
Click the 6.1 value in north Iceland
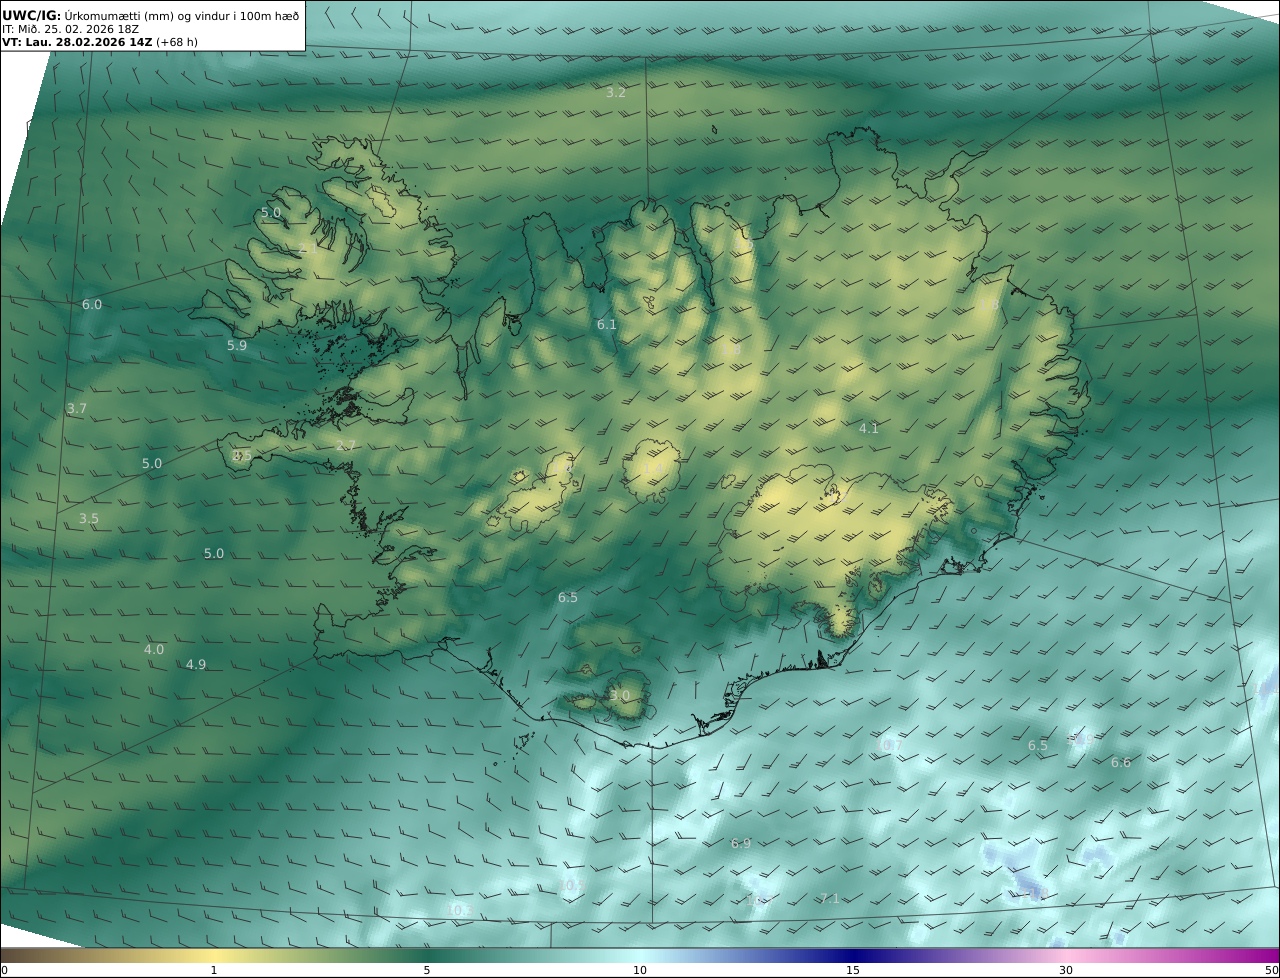click(x=607, y=324)
